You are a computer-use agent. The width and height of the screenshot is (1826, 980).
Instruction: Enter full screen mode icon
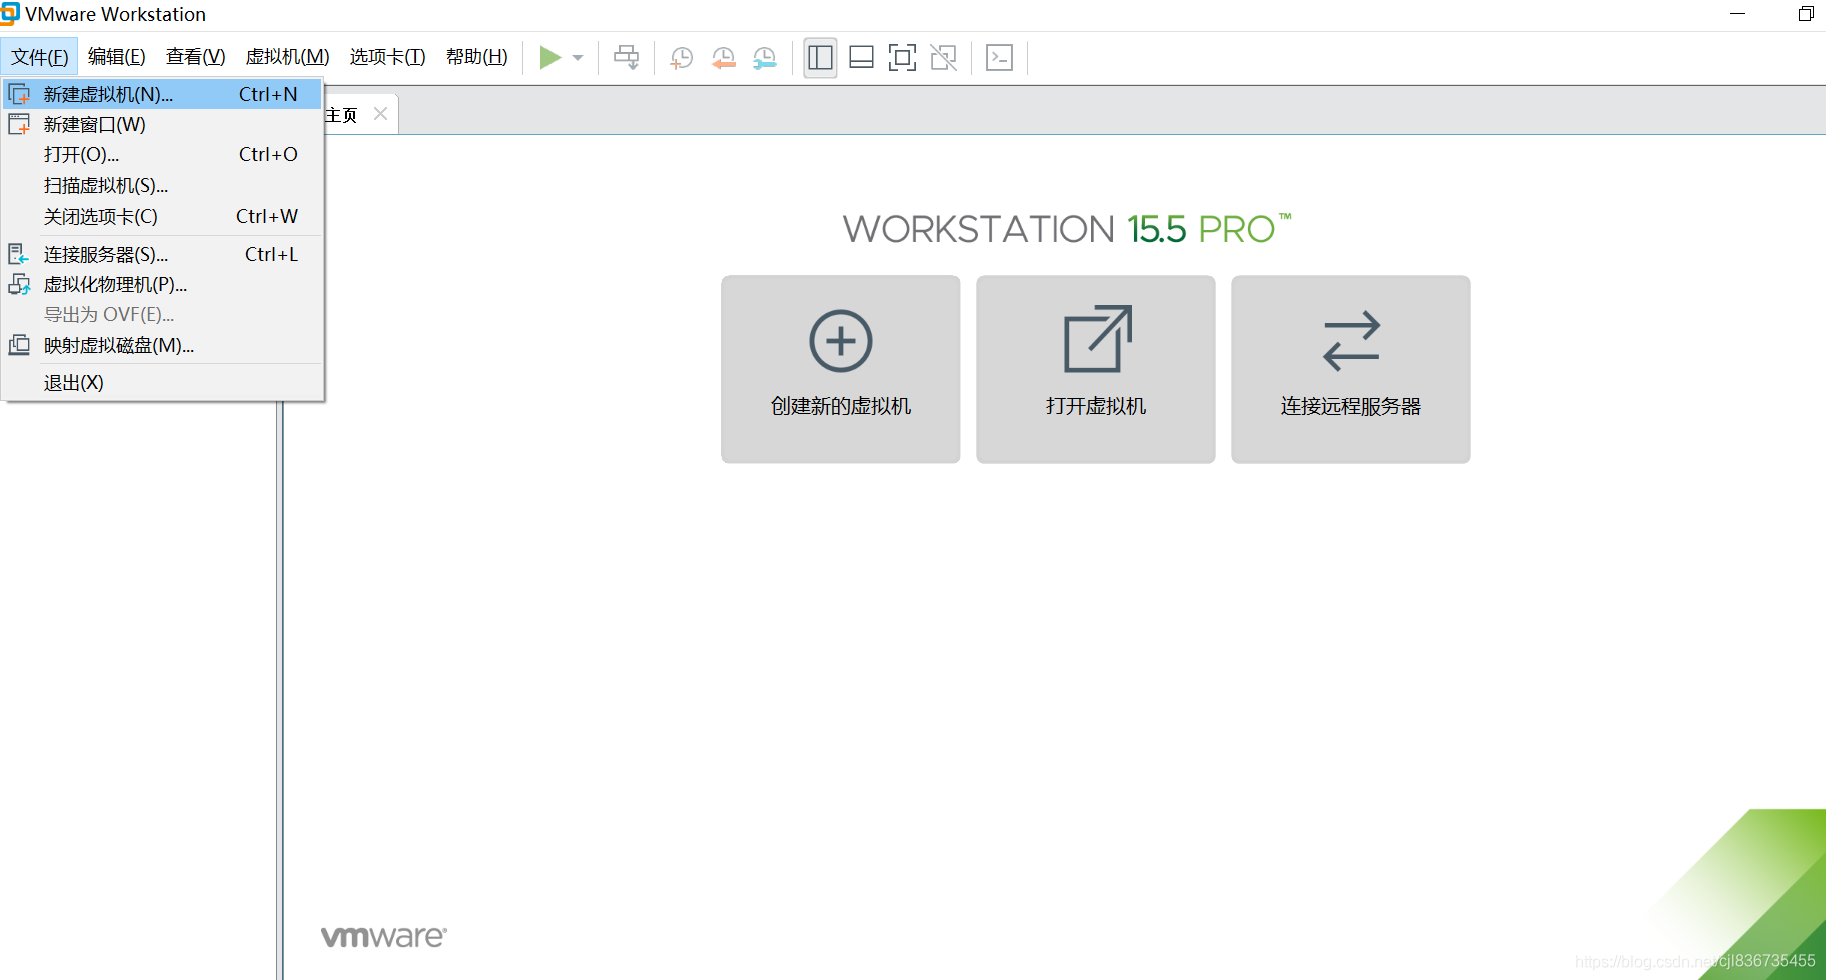(x=902, y=57)
